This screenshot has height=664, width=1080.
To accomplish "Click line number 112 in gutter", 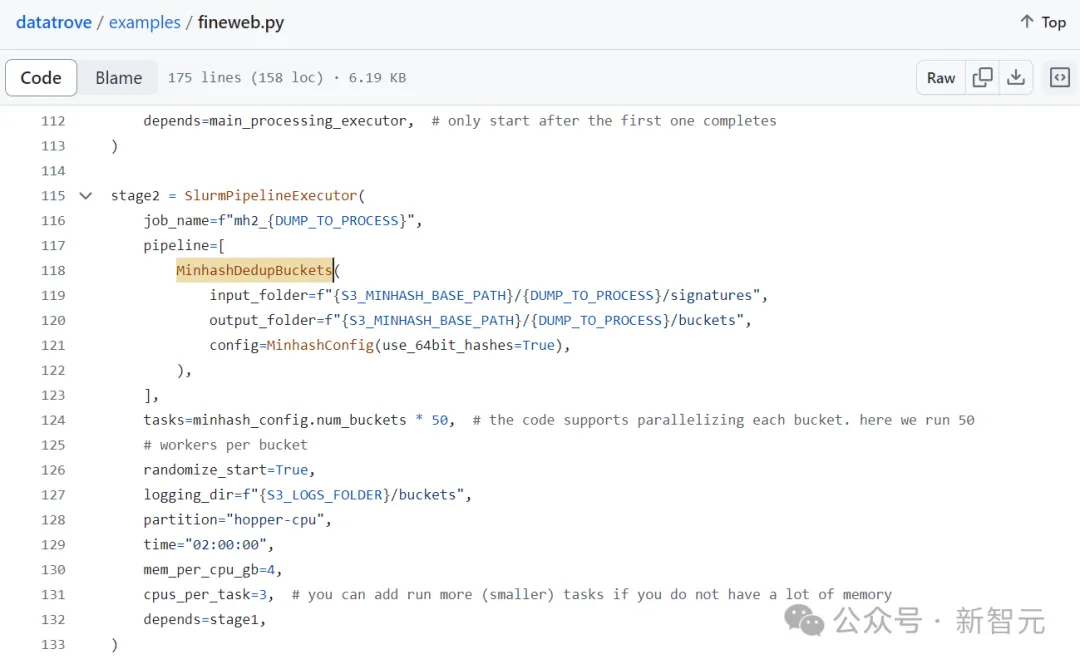I will 53,121.
